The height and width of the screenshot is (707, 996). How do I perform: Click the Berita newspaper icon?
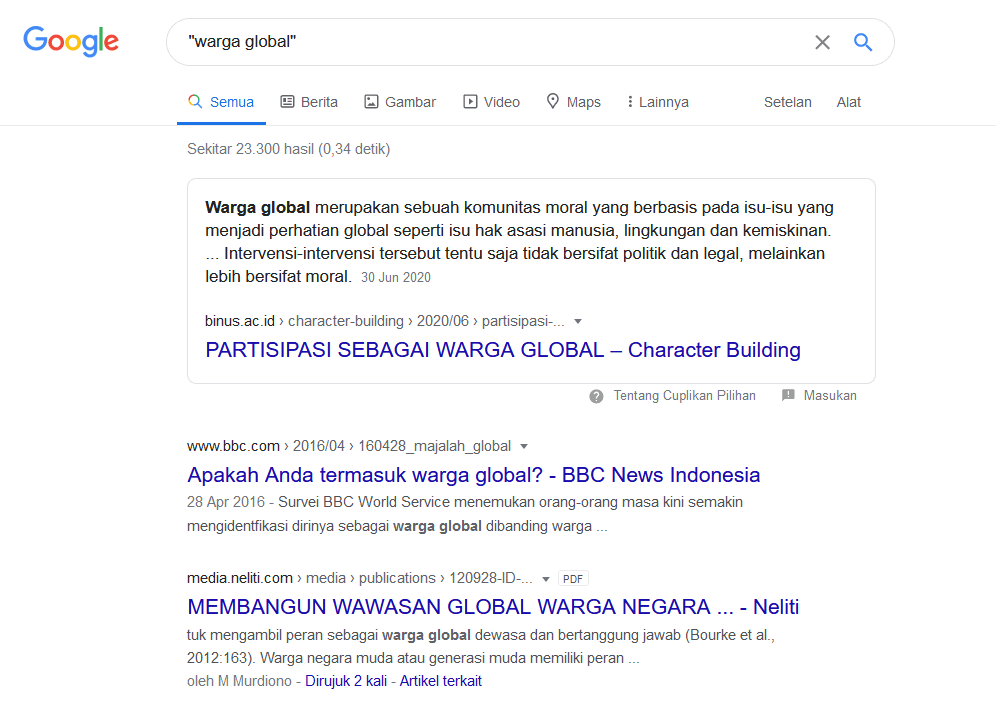(288, 102)
